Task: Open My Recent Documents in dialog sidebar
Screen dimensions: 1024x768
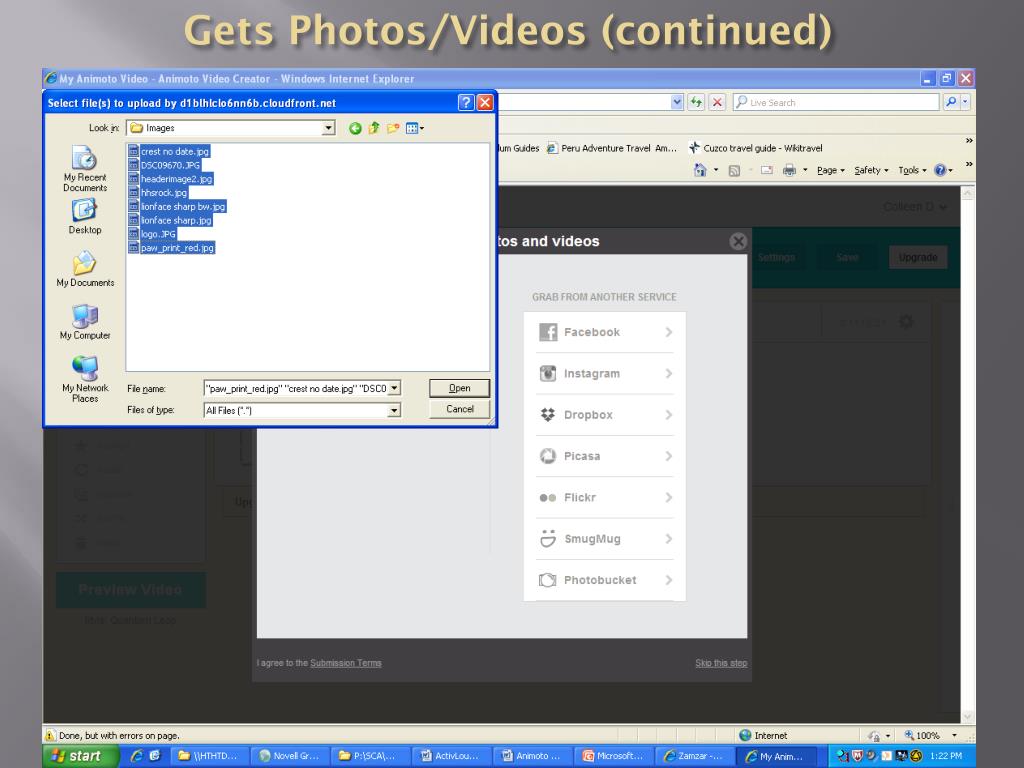Action: (85, 168)
